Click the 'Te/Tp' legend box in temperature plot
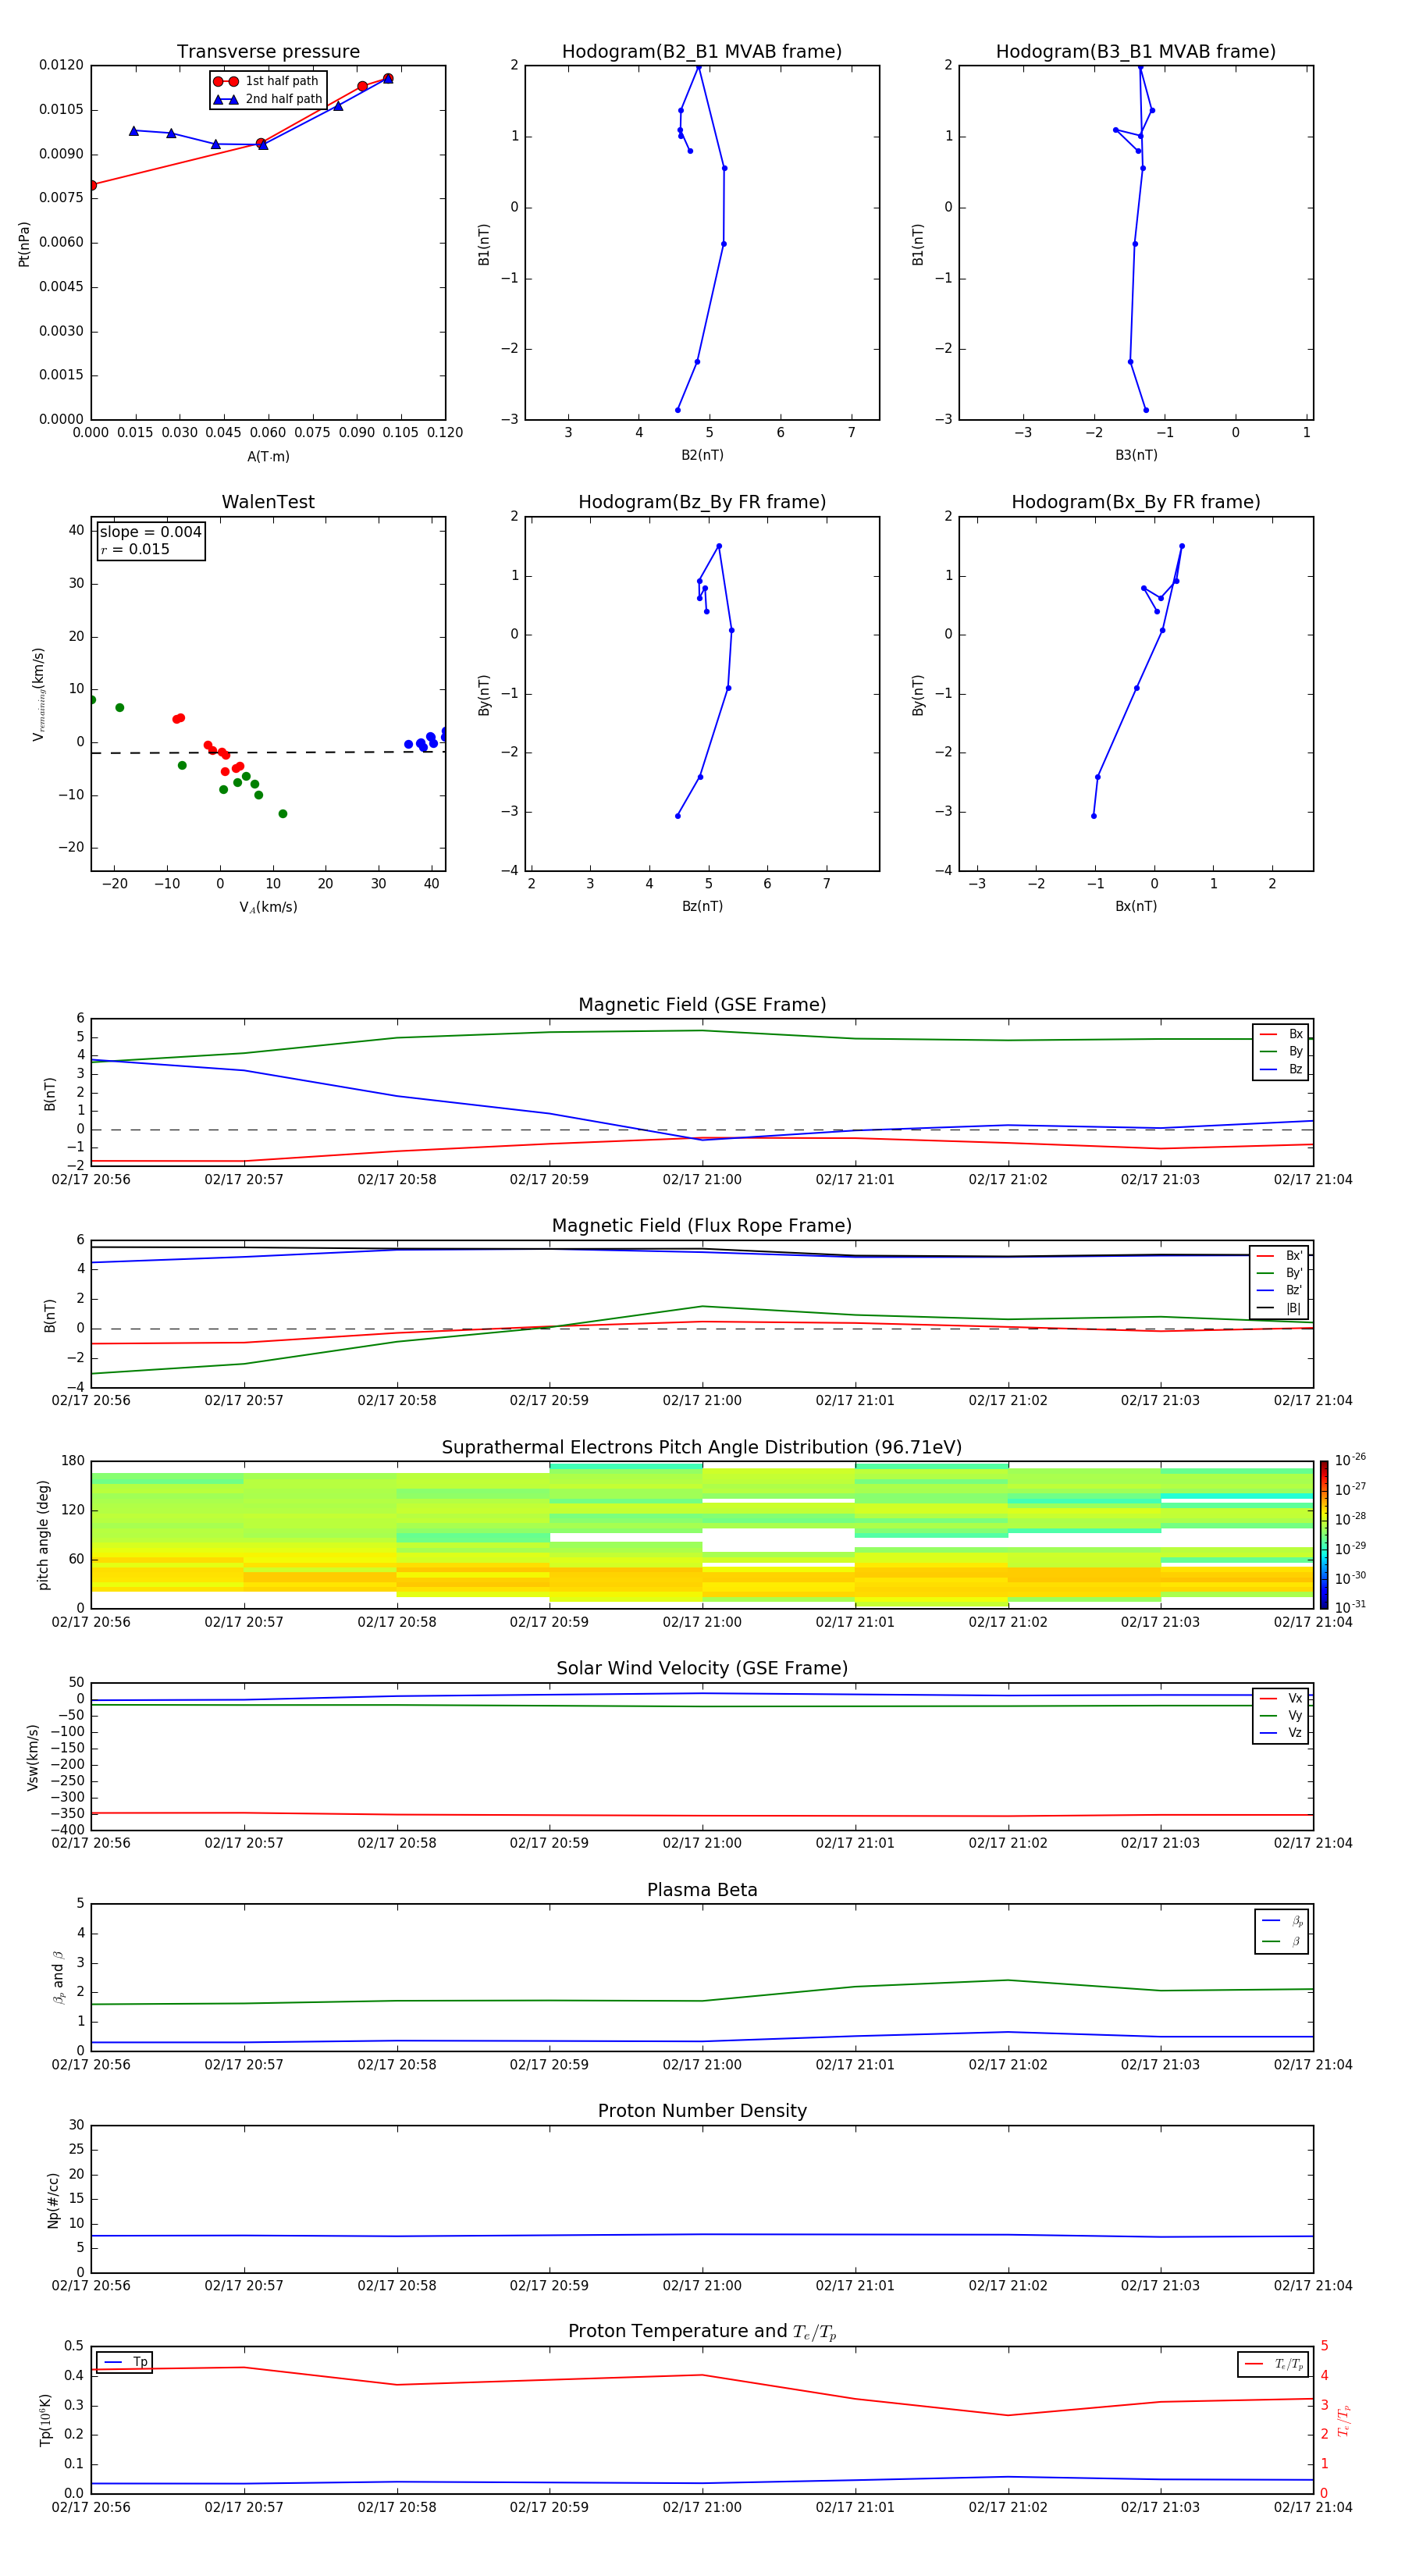1405x2576 pixels. pos(1273,2365)
